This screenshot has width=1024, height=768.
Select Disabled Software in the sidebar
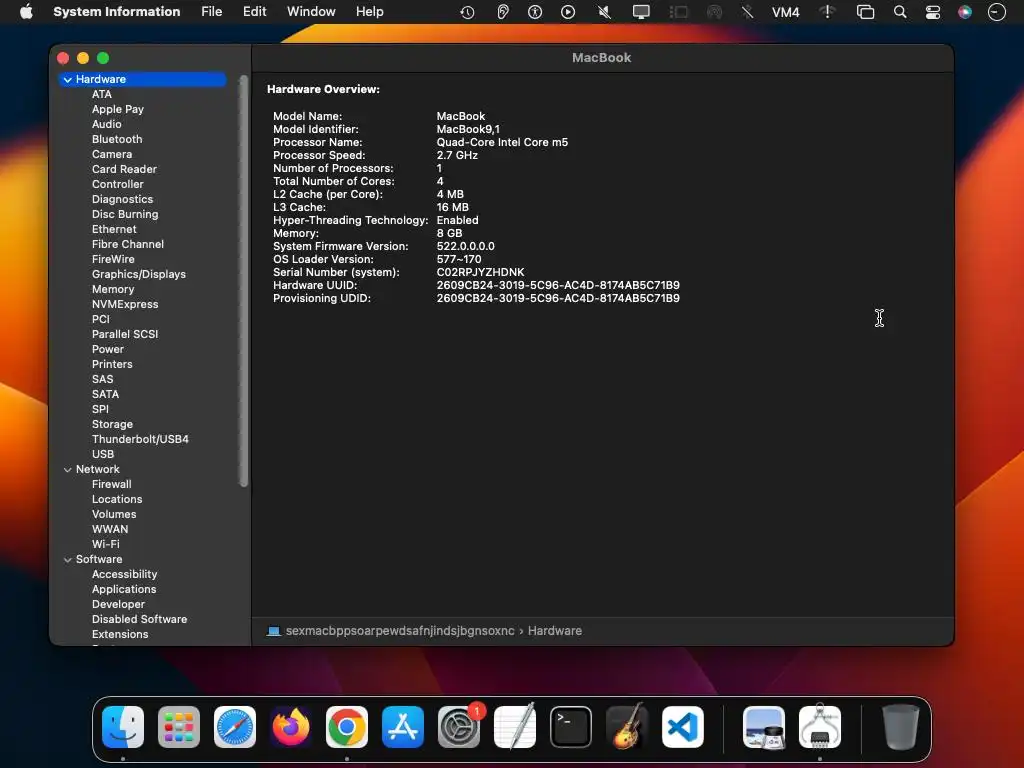coord(139,619)
